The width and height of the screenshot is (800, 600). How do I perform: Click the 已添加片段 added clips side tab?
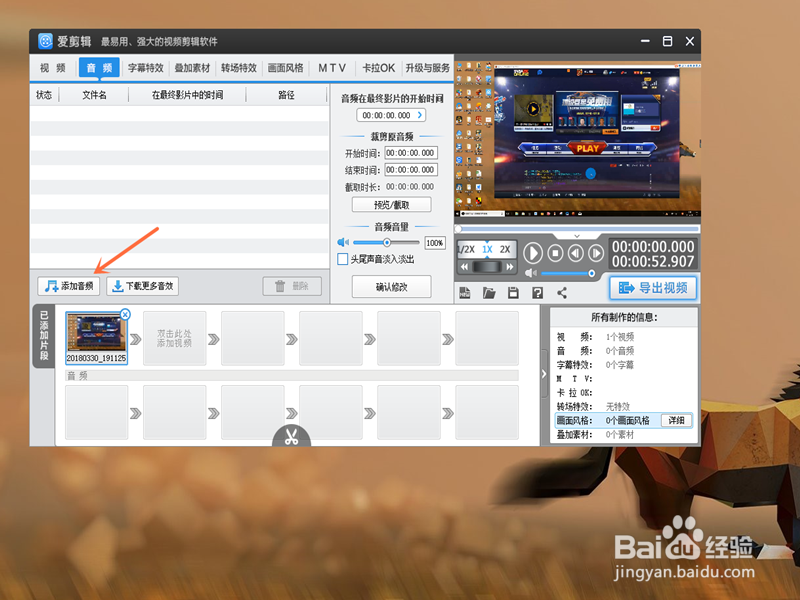coord(44,336)
